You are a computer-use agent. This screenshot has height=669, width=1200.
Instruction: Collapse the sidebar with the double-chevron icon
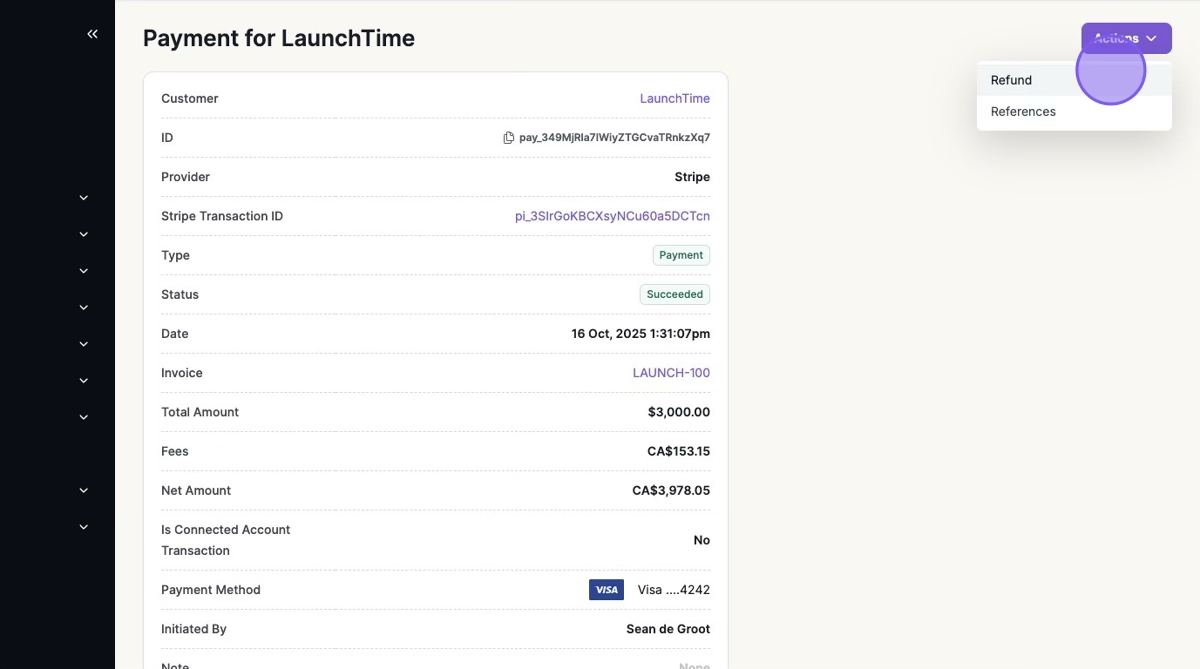(x=92, y=34)
